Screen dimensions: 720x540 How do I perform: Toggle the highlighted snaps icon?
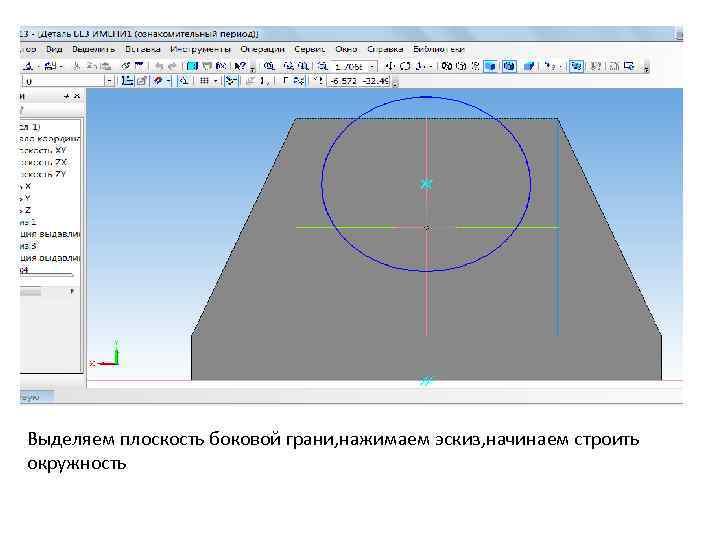pos(231,81)
